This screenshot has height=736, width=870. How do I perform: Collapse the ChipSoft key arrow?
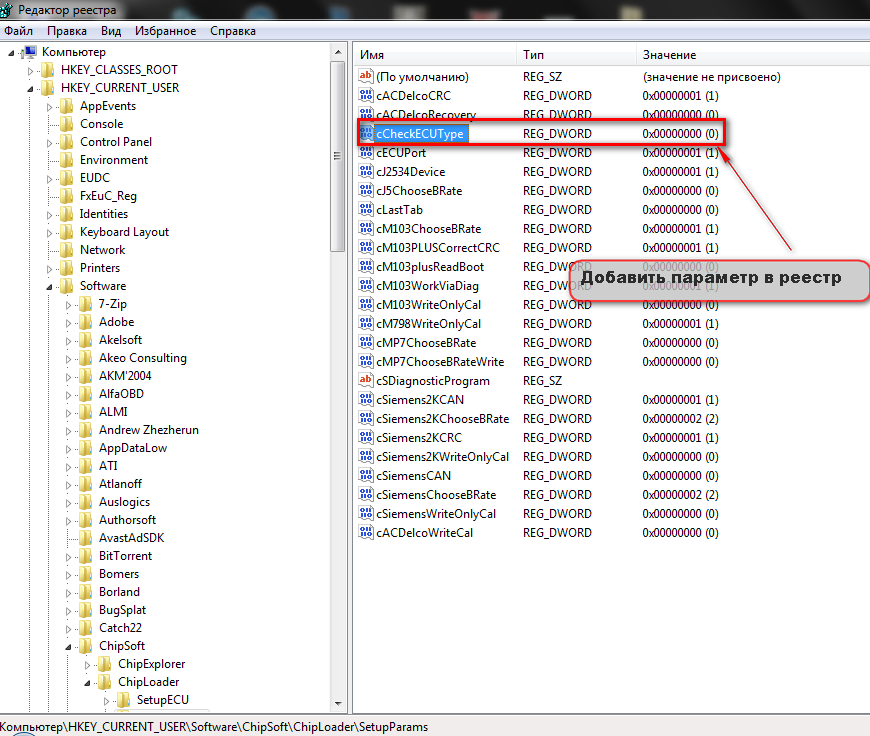70,647
